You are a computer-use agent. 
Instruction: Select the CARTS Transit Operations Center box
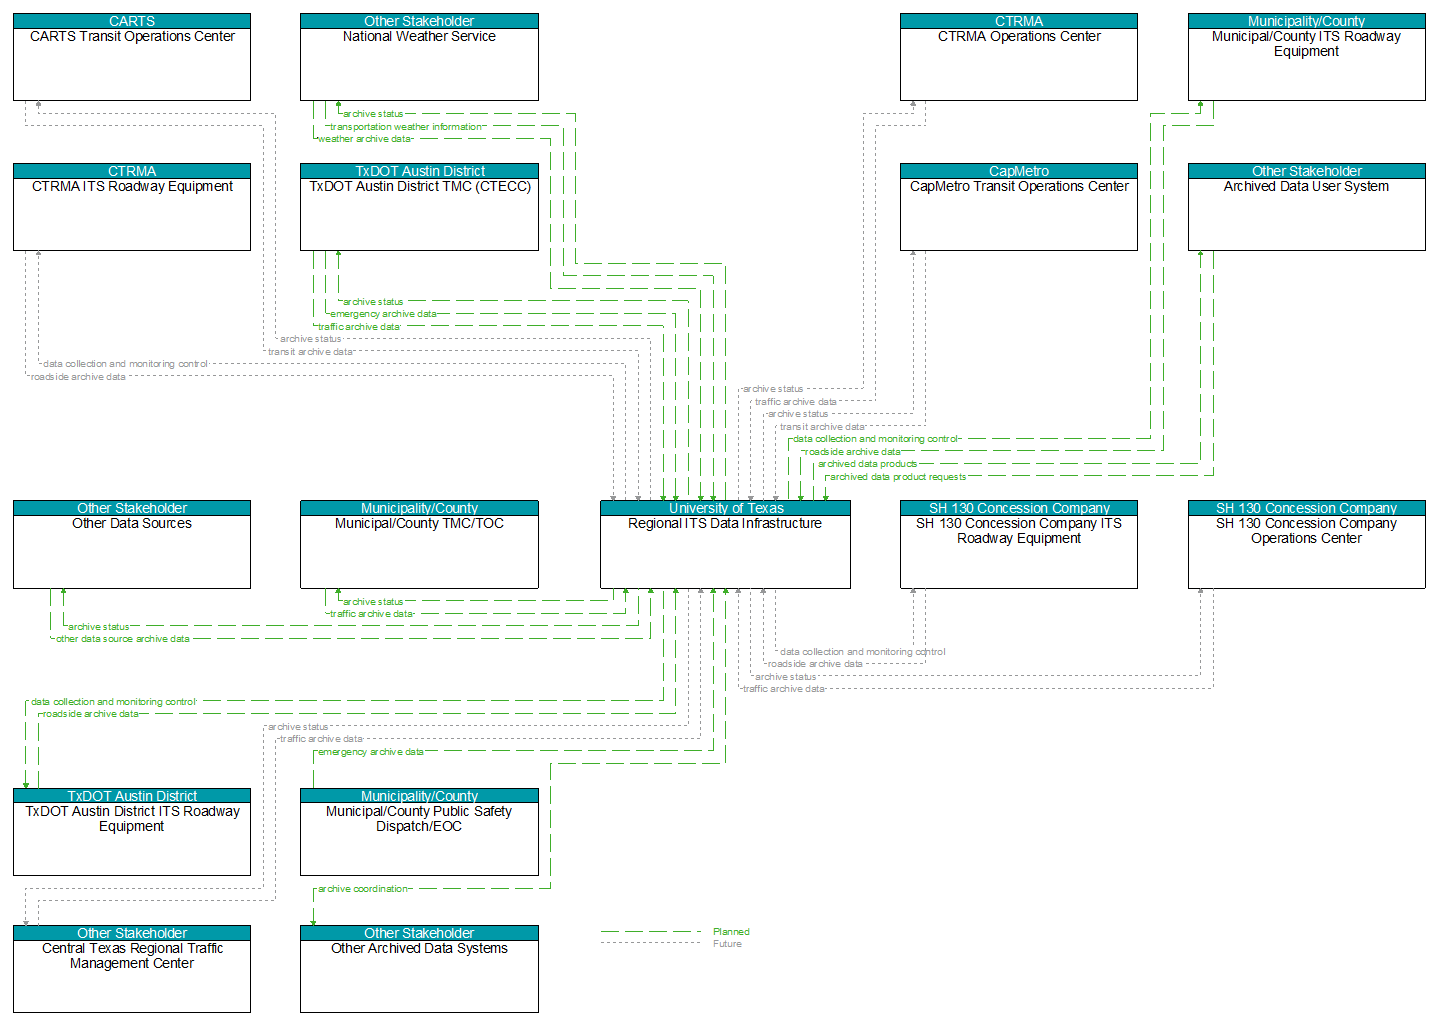132,57
